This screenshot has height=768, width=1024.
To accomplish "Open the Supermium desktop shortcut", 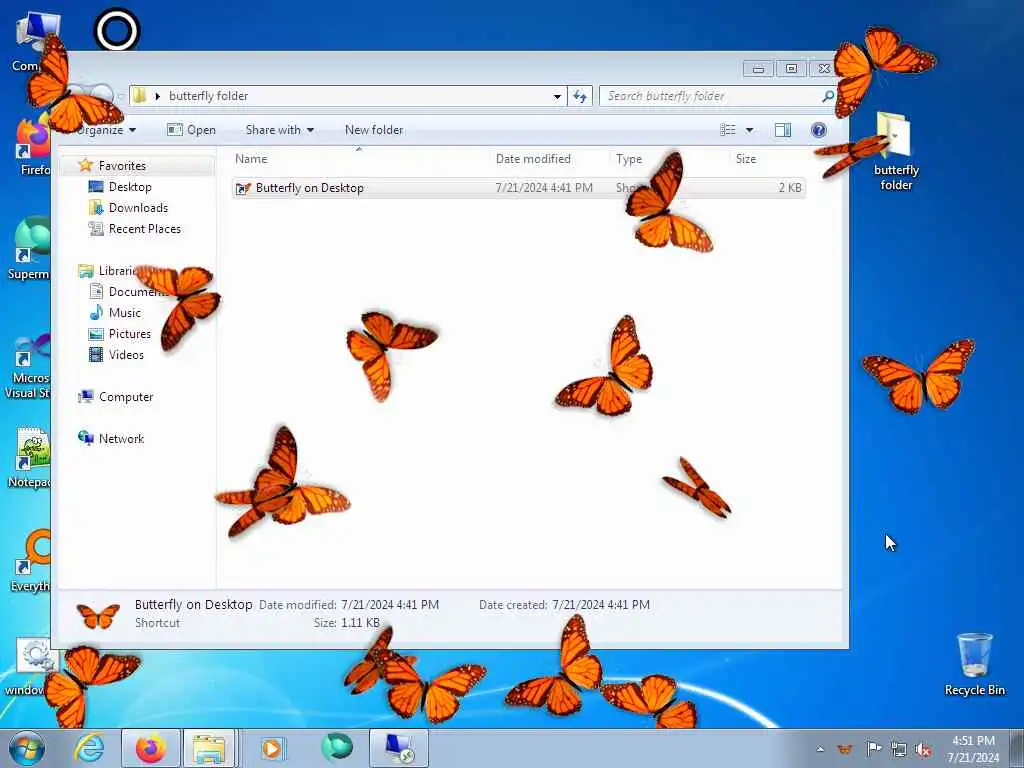I will (29, 248).
